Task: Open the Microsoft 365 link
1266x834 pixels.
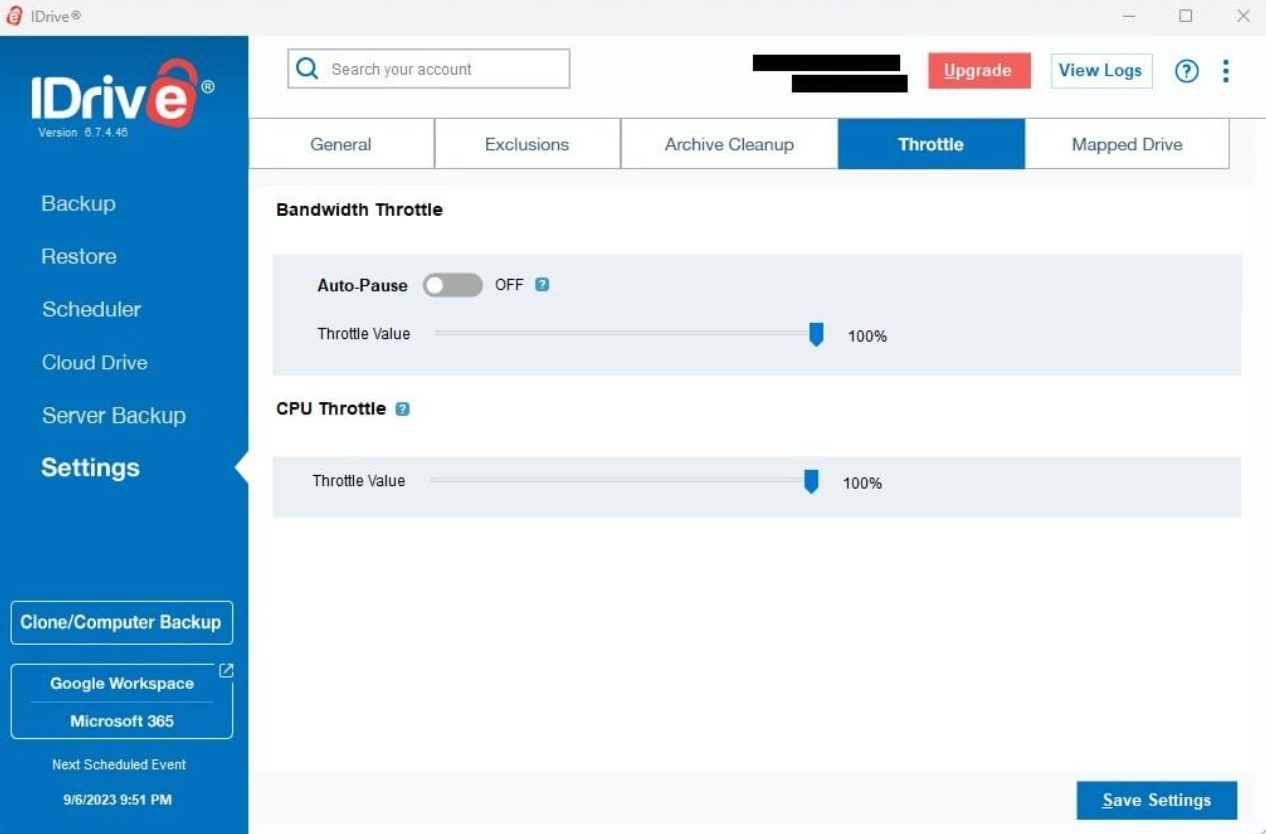Action: [x=122, y=721]
